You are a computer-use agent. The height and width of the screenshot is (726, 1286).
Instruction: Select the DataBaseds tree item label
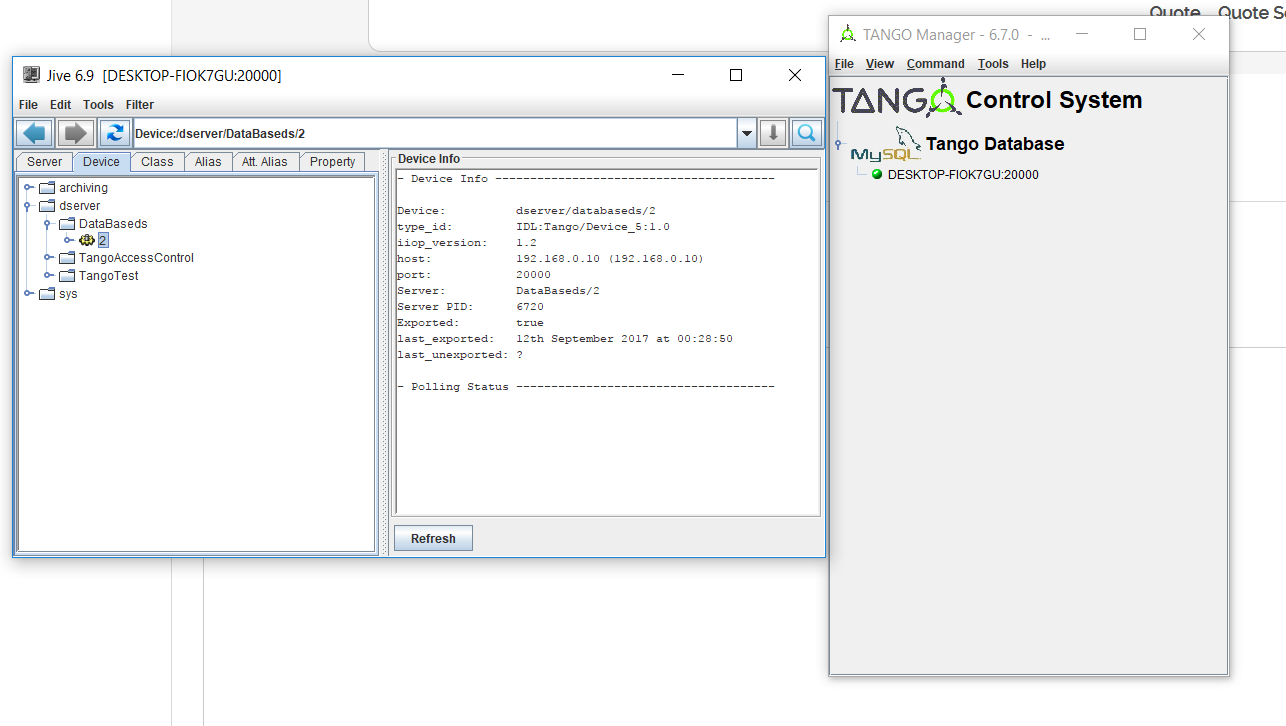click(113, 224)
